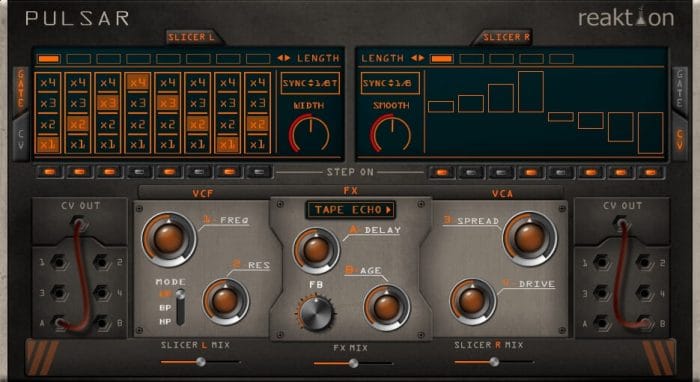Click the Tape Echo DELAY knob
700x382 pixels.
(x=316, y=250)
